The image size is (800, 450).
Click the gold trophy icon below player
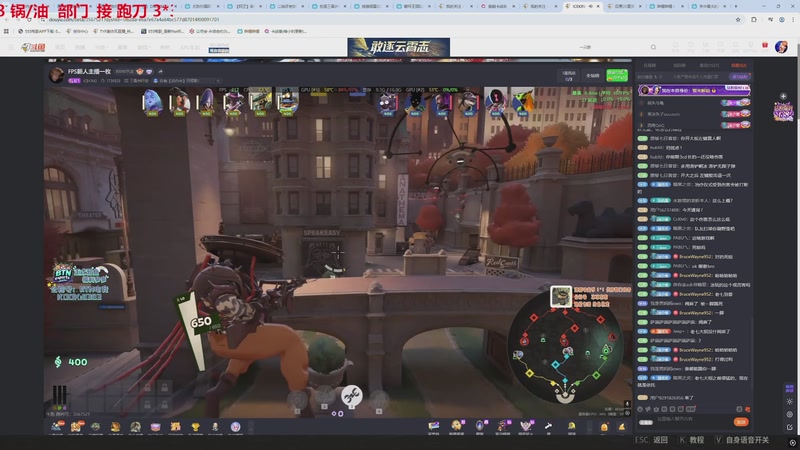195,427
